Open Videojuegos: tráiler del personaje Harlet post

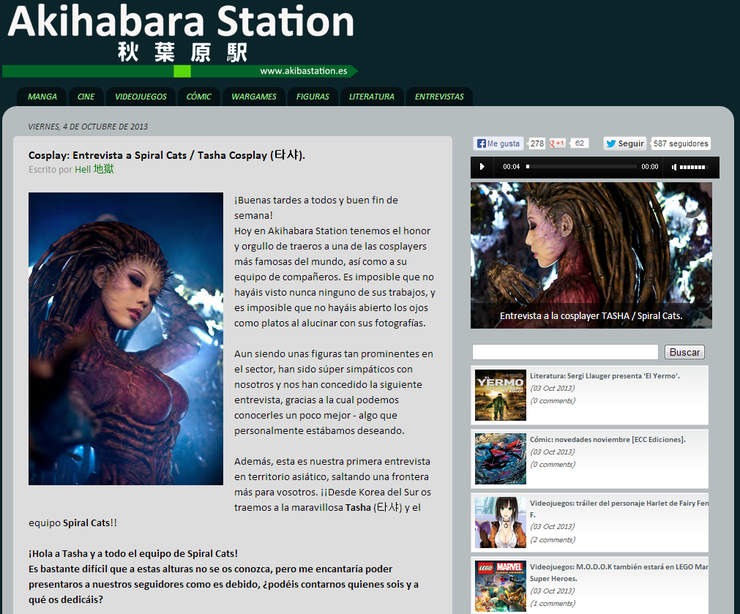point(619,508)
